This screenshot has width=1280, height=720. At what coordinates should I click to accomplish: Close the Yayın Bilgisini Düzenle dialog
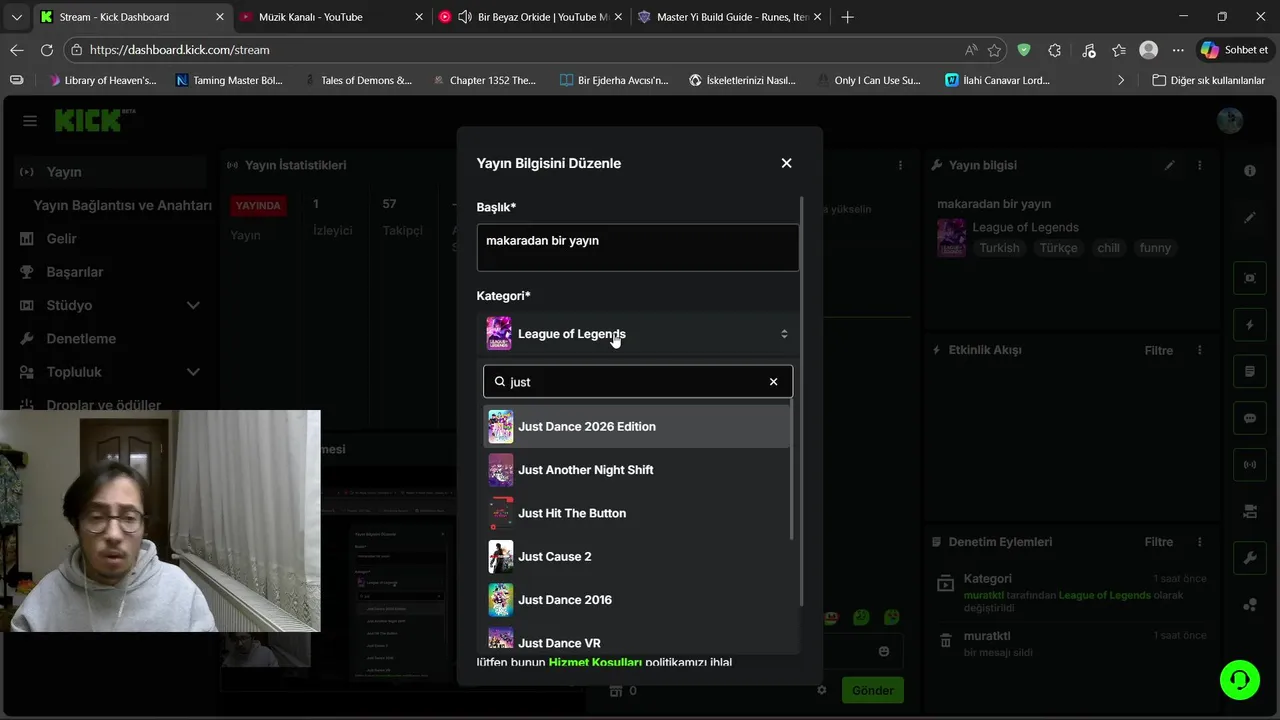pos(786,163)
